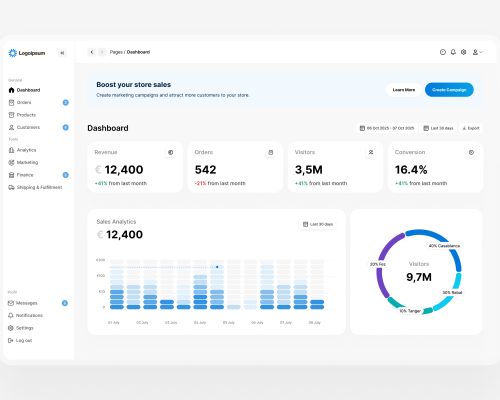Click the Products sidebar icon
Viewport: 500px width, 400px height.
11,115
